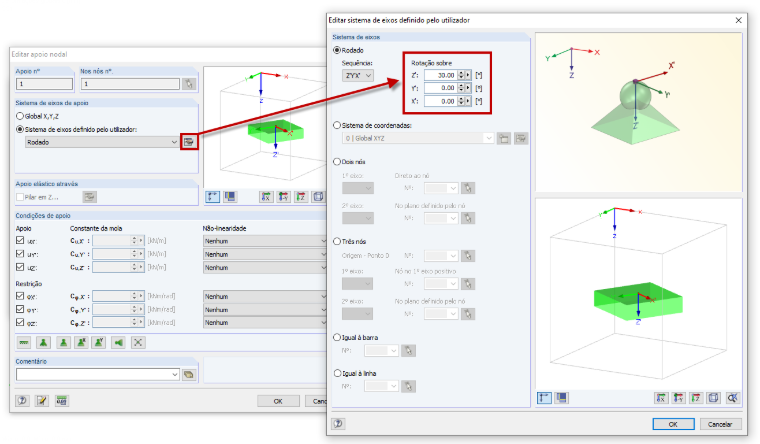Select the green arrow support type icon
Screen dimensions: 760x444
pyautogui.click(x=119, y=343)
